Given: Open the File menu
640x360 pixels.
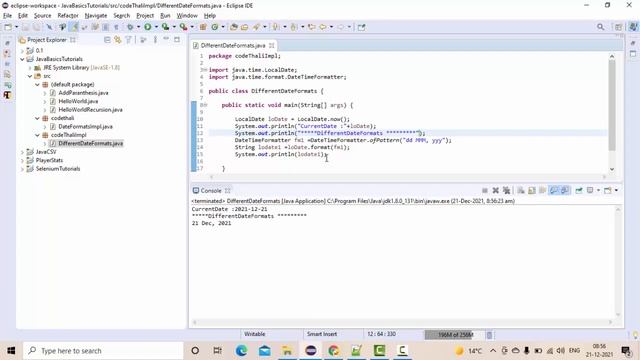Looking at the screenshot, I should [x=7, y=16].
